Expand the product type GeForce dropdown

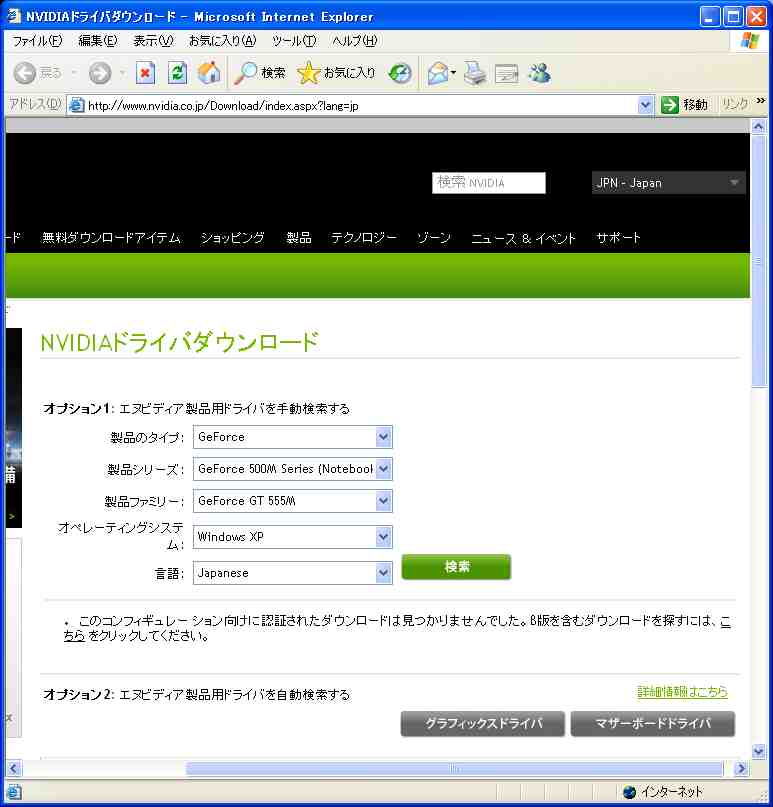(383, 437)
